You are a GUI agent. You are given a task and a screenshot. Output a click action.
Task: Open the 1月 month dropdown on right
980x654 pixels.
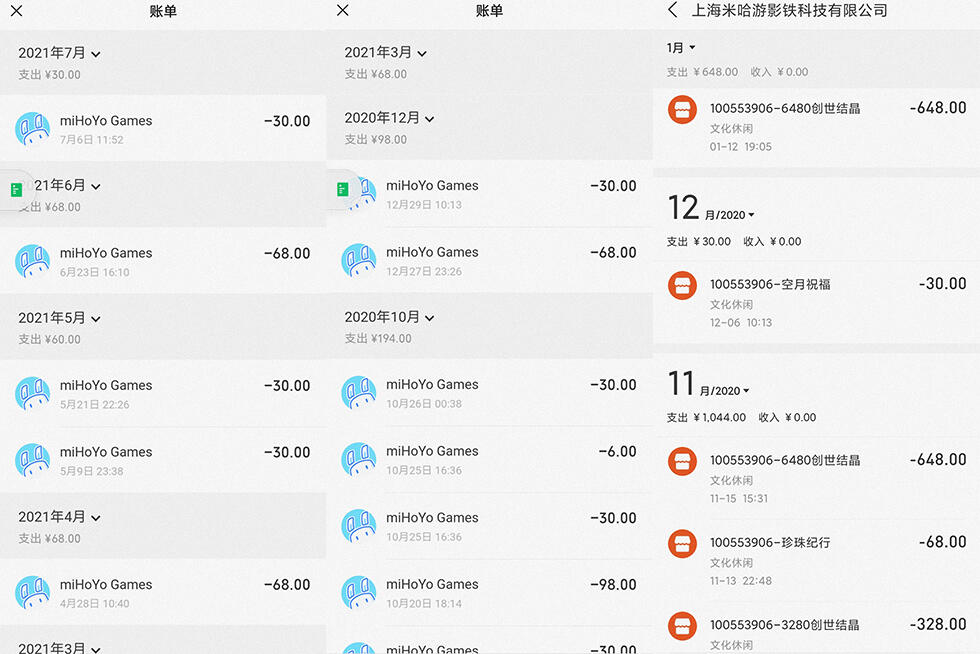click(x=681, y=48)
